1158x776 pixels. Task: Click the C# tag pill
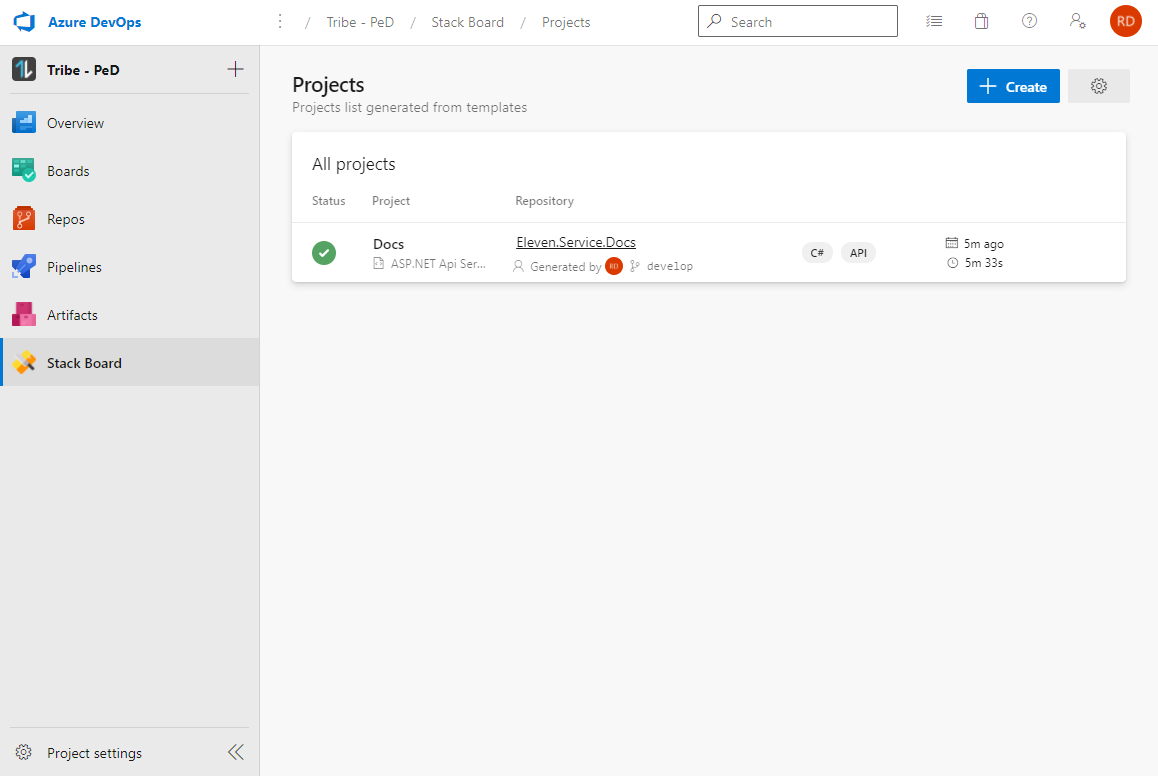[x=817, y=253]
